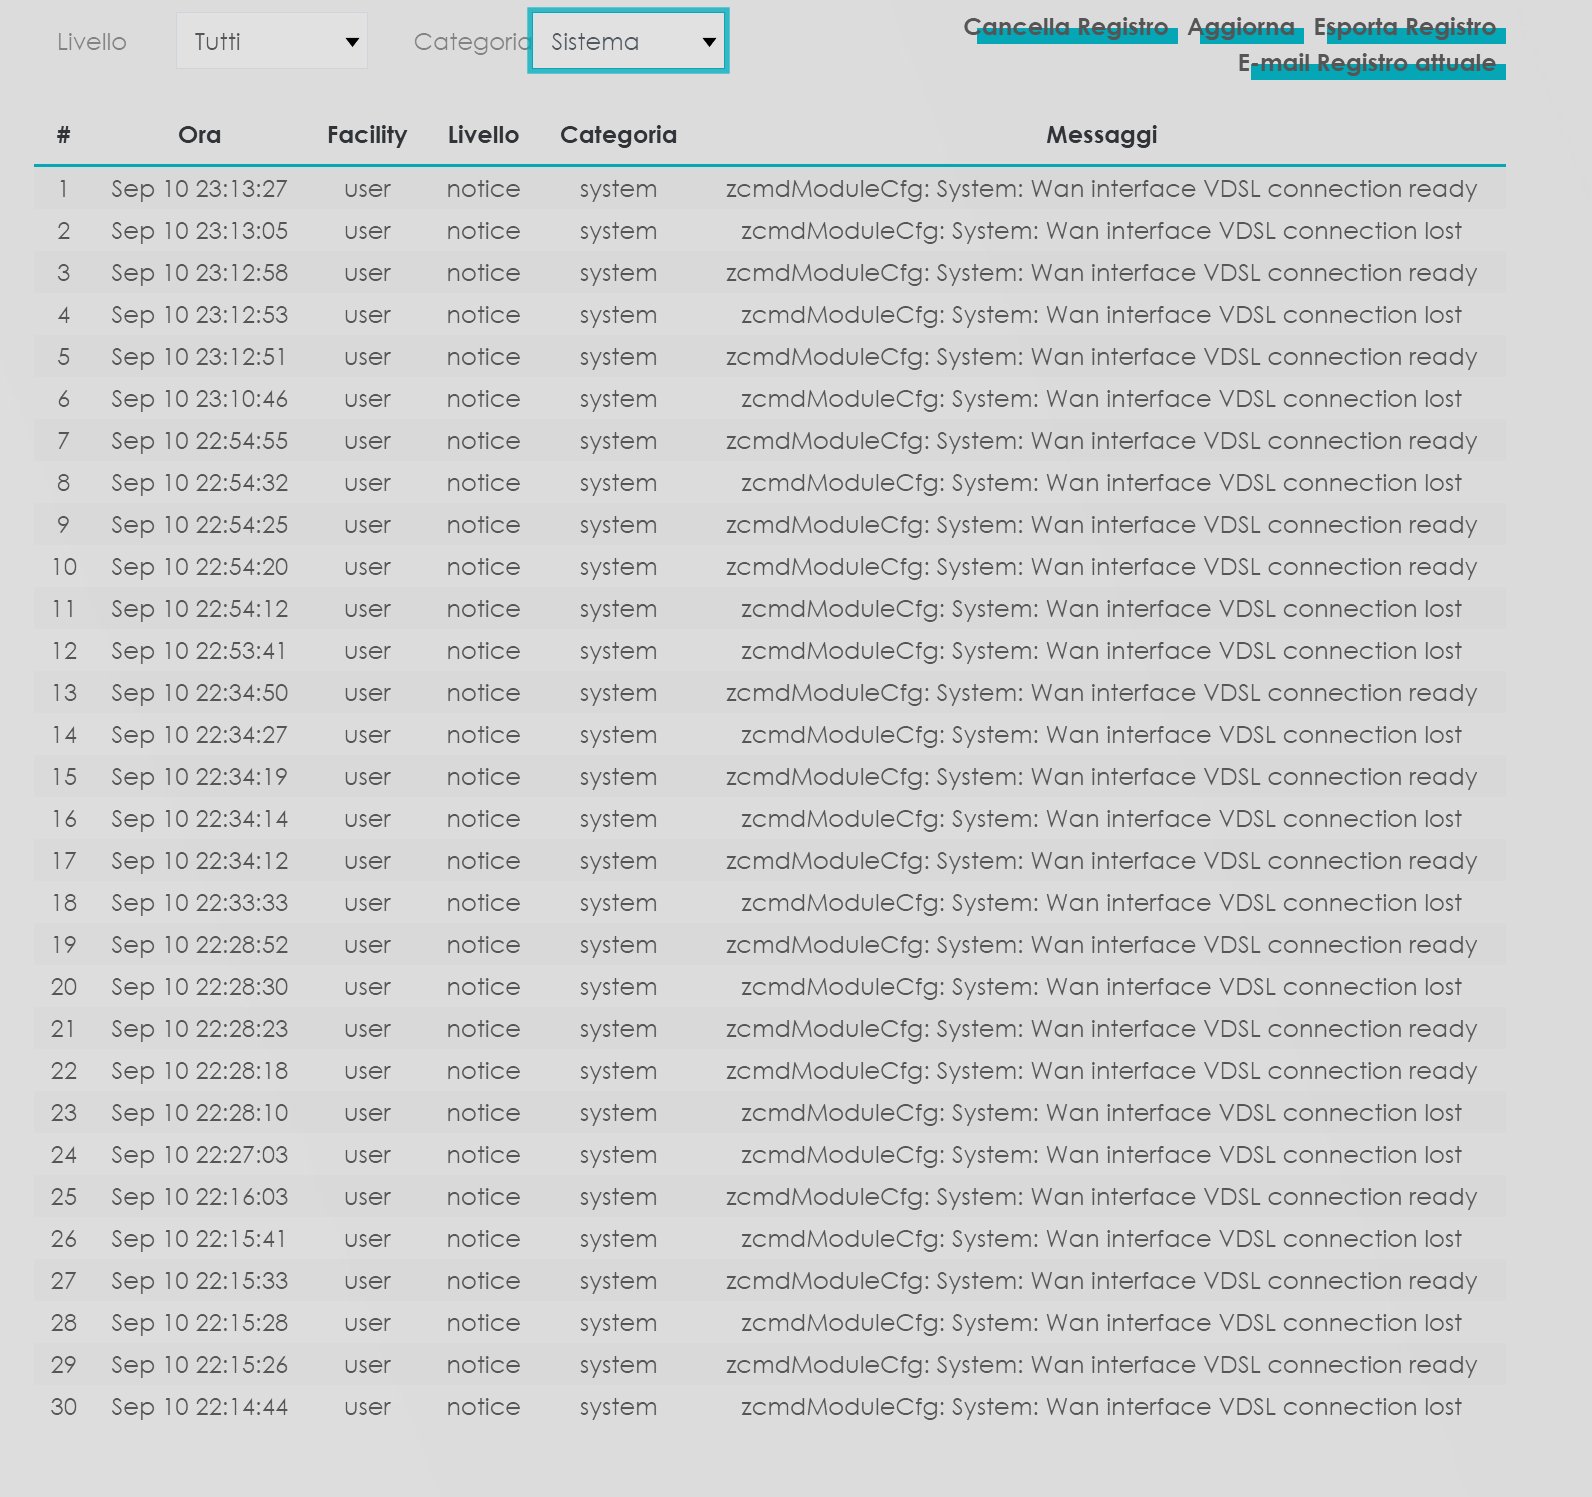Click the Messaggi column header

(x=1101, y=135)
